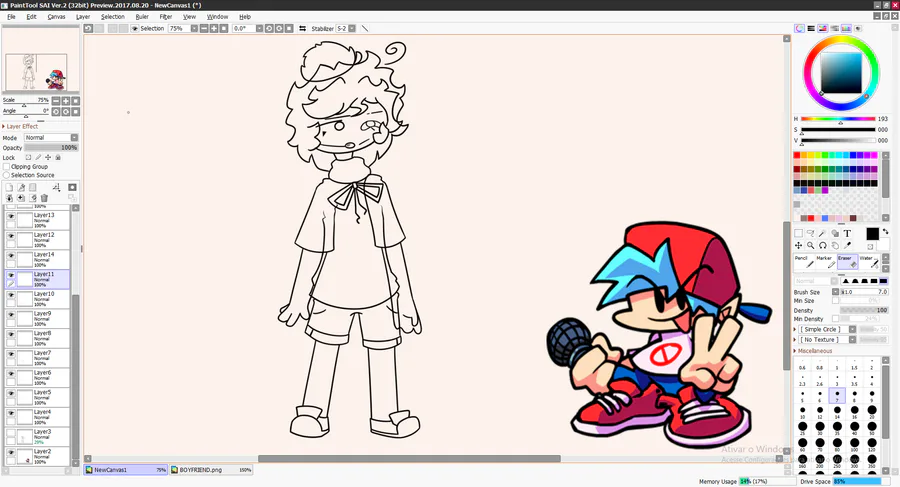Open the Brush Size multiplier dropdown
Viewport: 900px width, 487px height.
click(836, 292)
